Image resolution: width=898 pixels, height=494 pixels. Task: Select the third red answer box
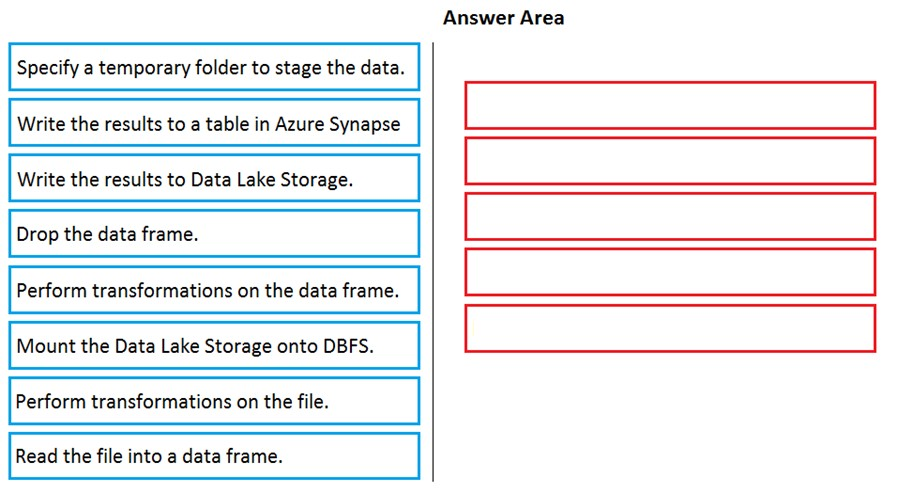tap(670, 216)
